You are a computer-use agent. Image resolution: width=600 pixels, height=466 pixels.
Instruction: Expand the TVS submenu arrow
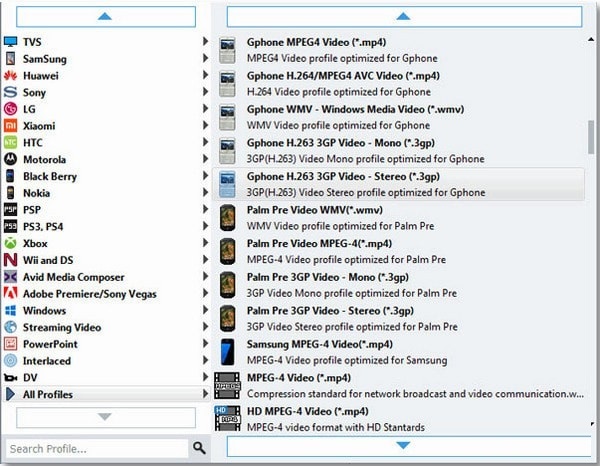tap(205, 41)
